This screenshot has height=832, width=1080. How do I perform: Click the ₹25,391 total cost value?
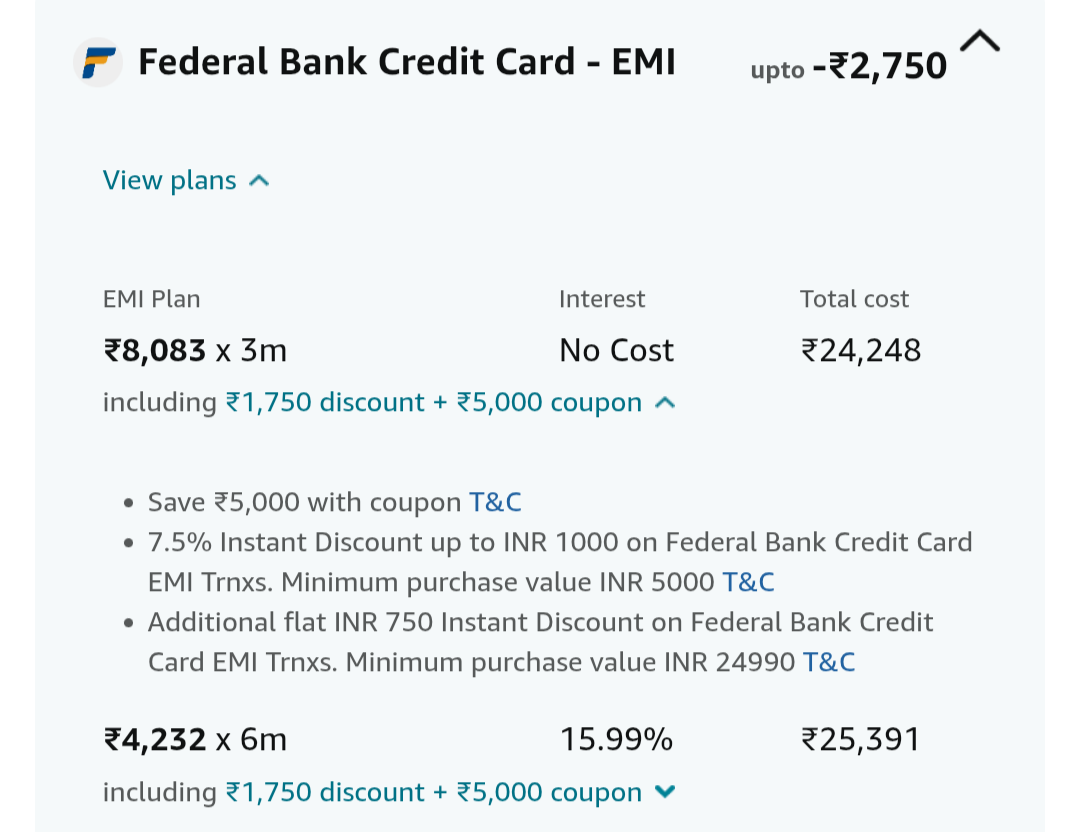click(860, 740)
